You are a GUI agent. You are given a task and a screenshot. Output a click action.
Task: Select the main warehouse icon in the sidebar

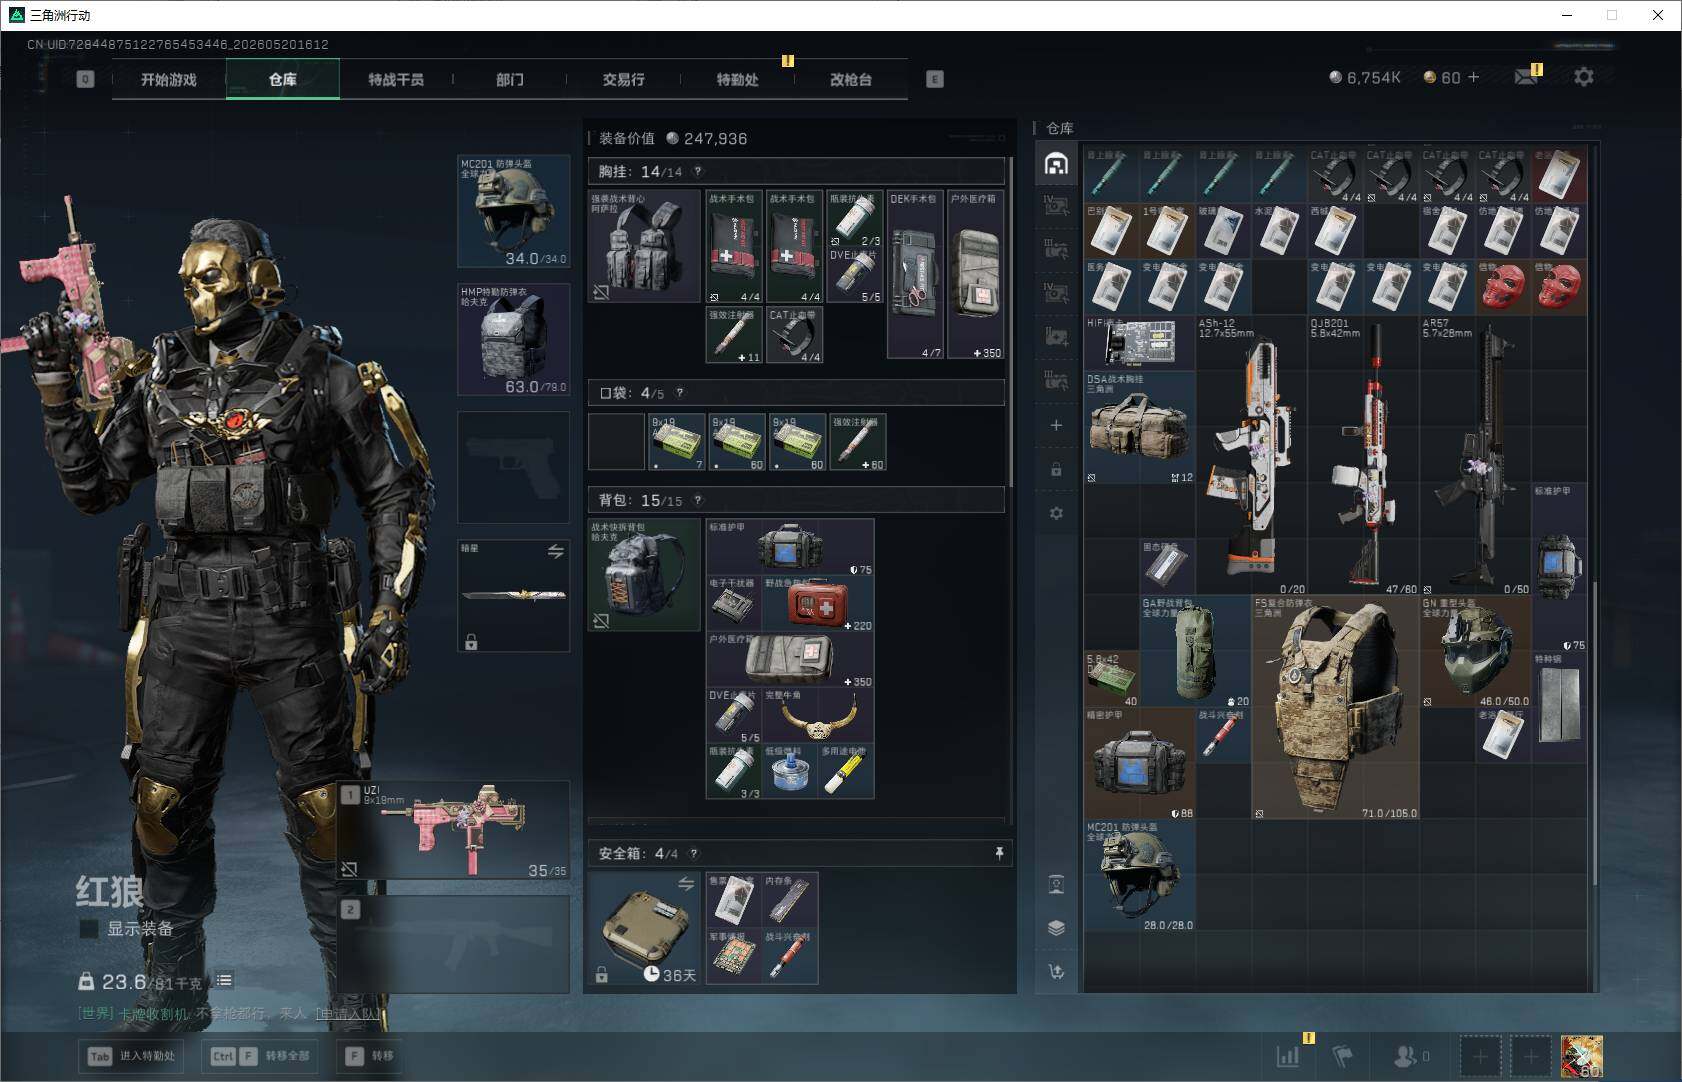click(x=1056, y=163)
